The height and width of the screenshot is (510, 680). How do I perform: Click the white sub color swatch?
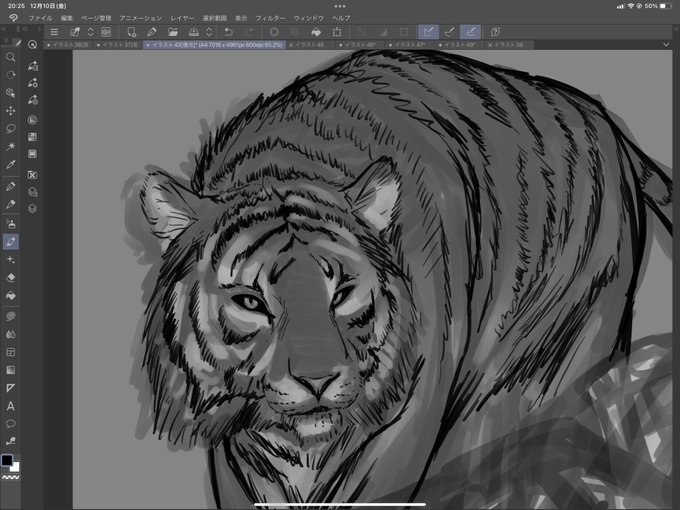[x=16, y=468]
